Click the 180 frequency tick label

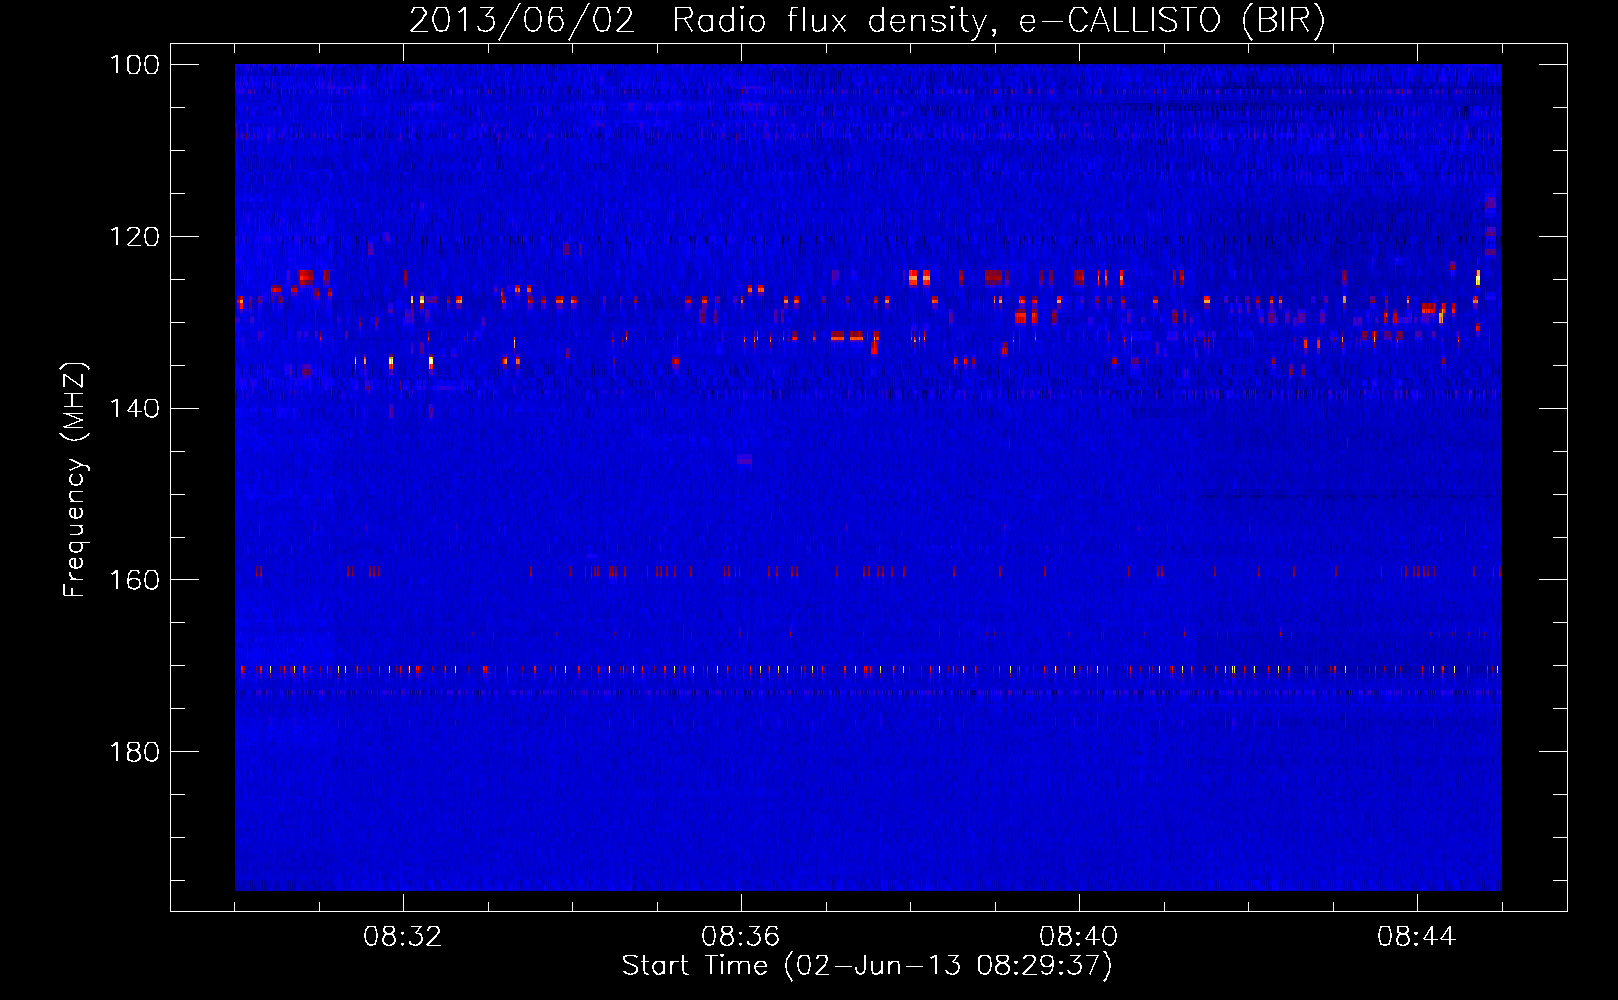coord(134,751)
